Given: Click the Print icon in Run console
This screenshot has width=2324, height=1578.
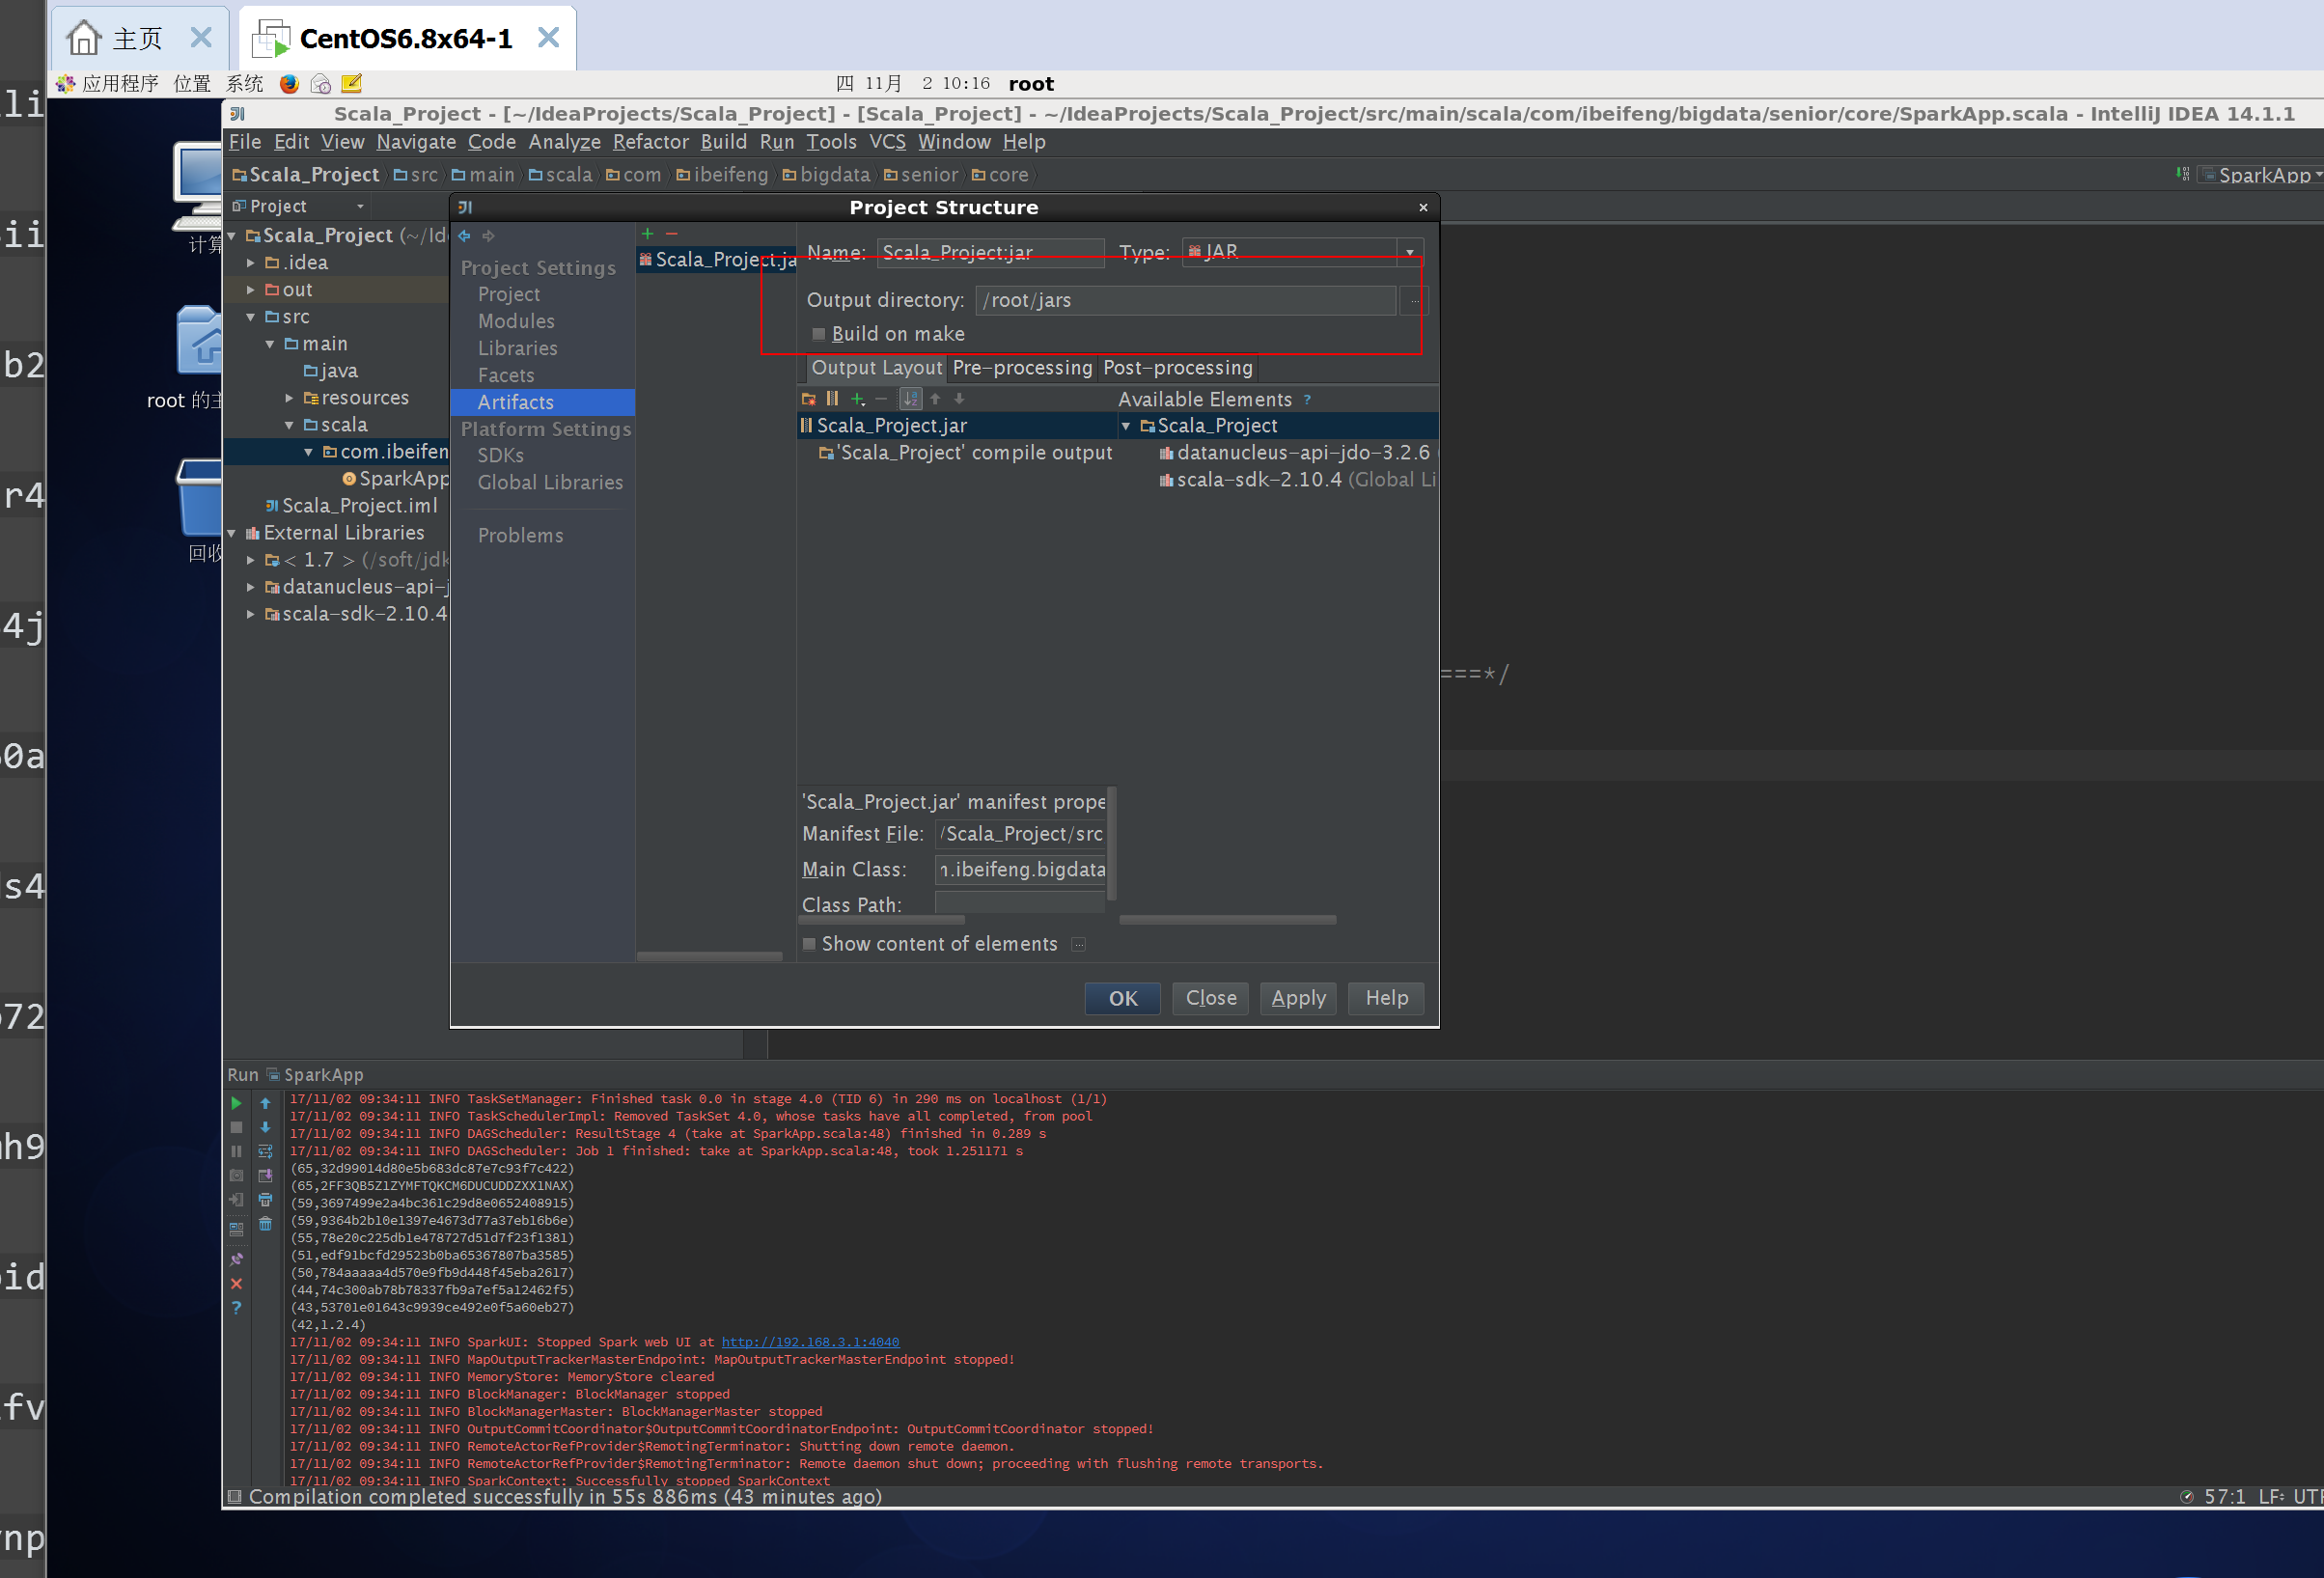Looking at the screenshot, I should click(265, 1200).
